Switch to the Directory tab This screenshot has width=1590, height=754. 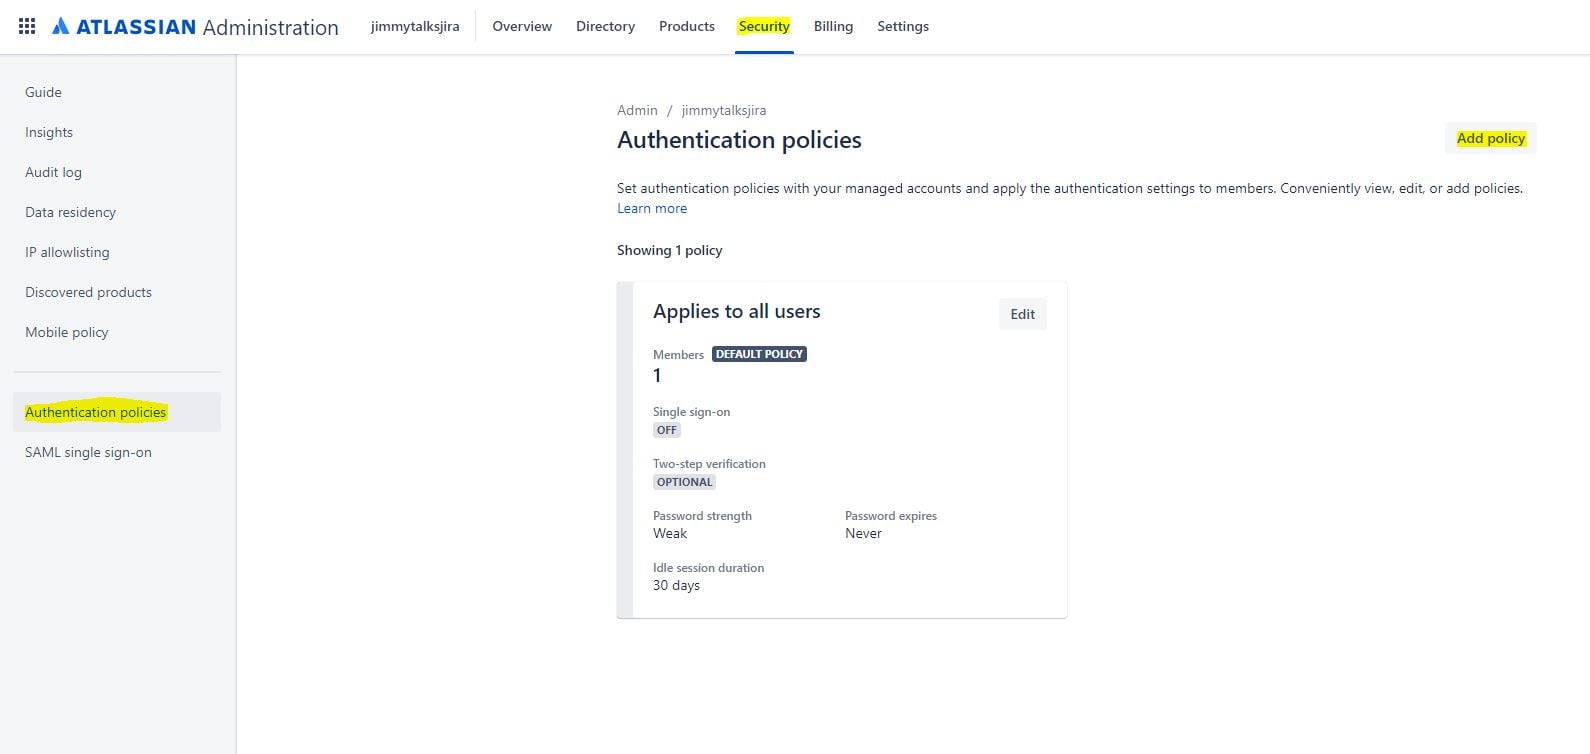605,26
